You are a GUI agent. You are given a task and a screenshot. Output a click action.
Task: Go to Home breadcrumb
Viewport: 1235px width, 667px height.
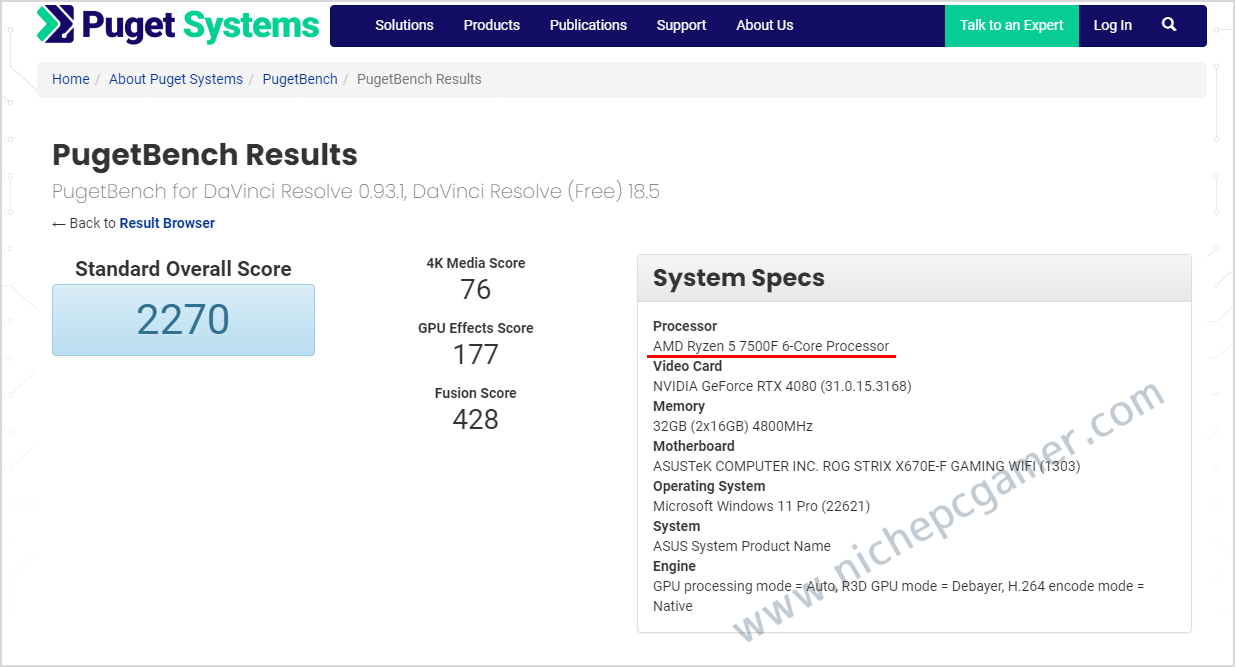pos(71,79)
